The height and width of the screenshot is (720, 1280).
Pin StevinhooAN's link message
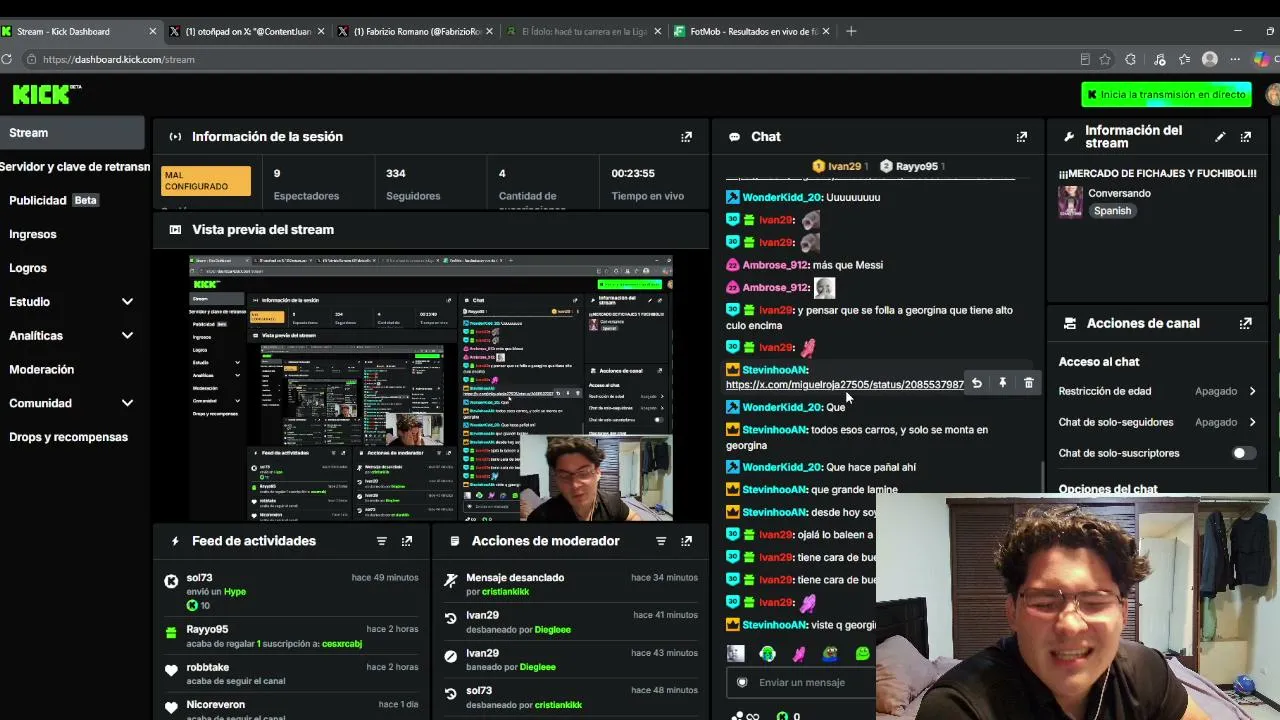pyautogui.click(x=1002, y=383)
